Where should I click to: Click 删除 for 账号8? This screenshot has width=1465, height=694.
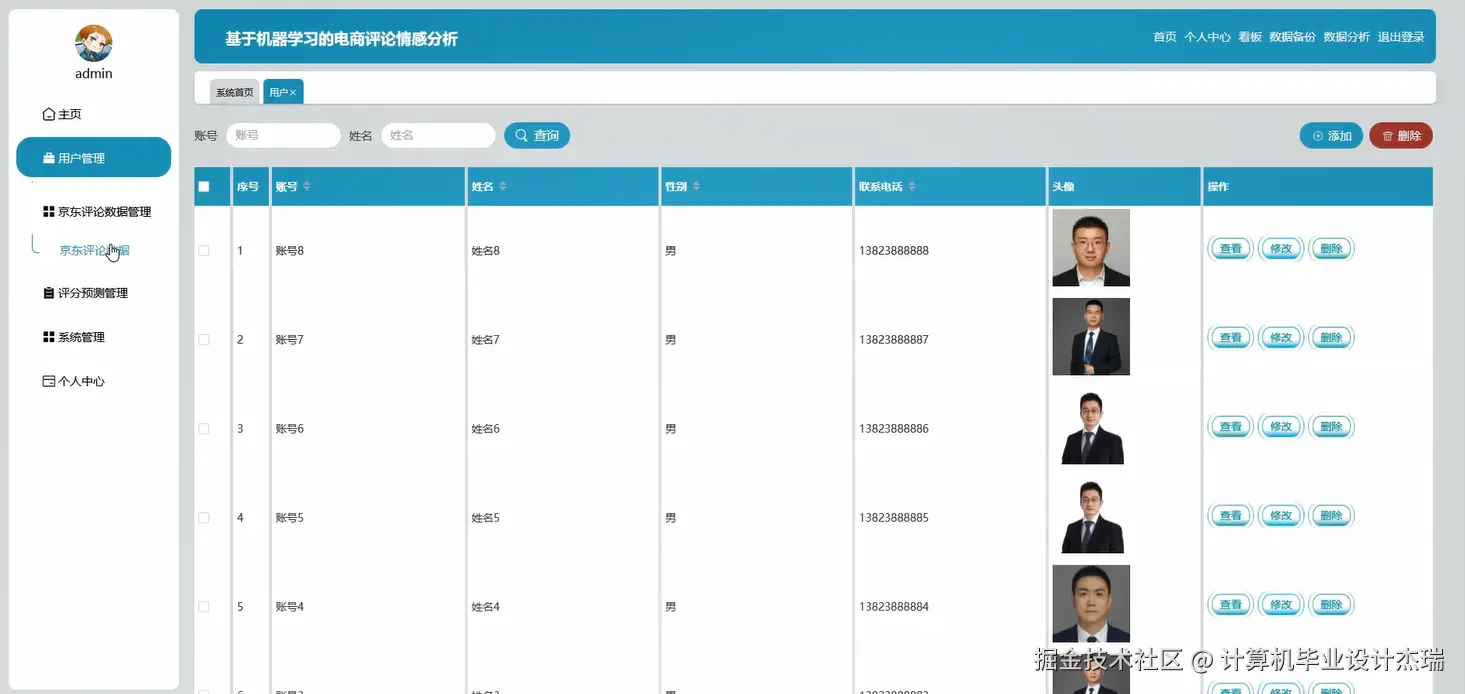pyautogui.click(x=1331, y=249)
